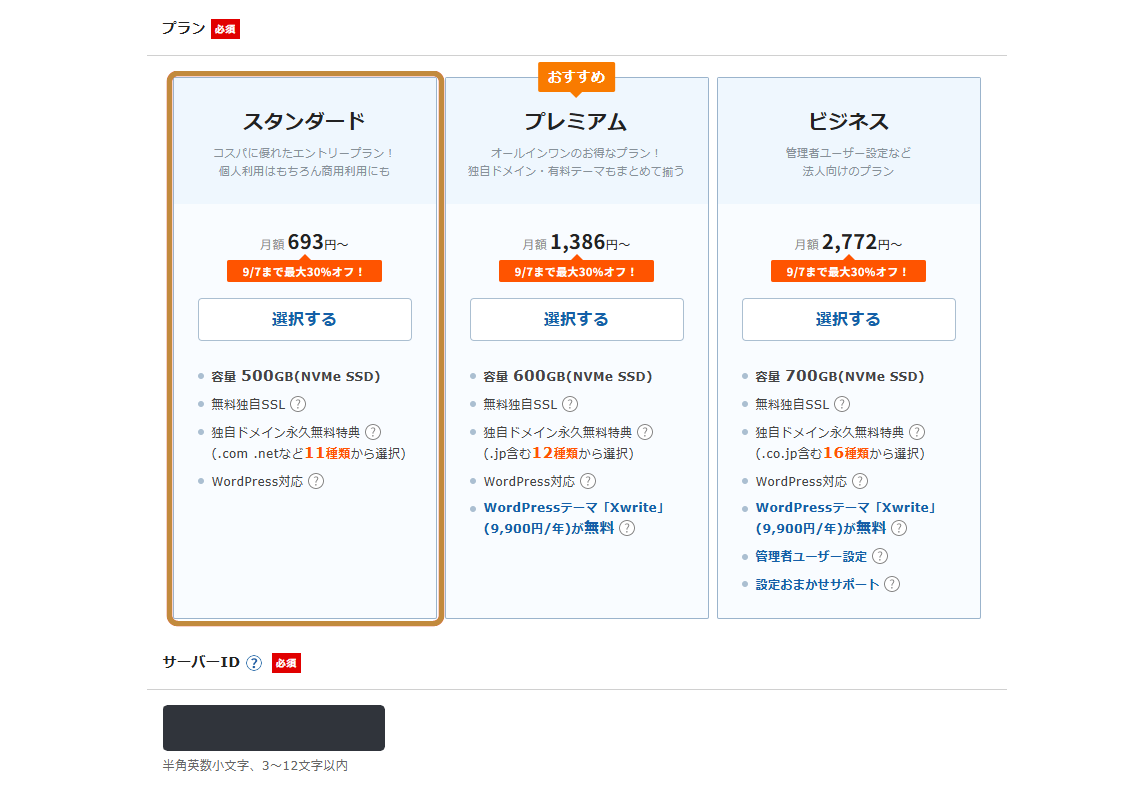Viewport: 1148px width, 789px height.
Task: Click the 16種類から選択 domain note
Action: [840, 453]
